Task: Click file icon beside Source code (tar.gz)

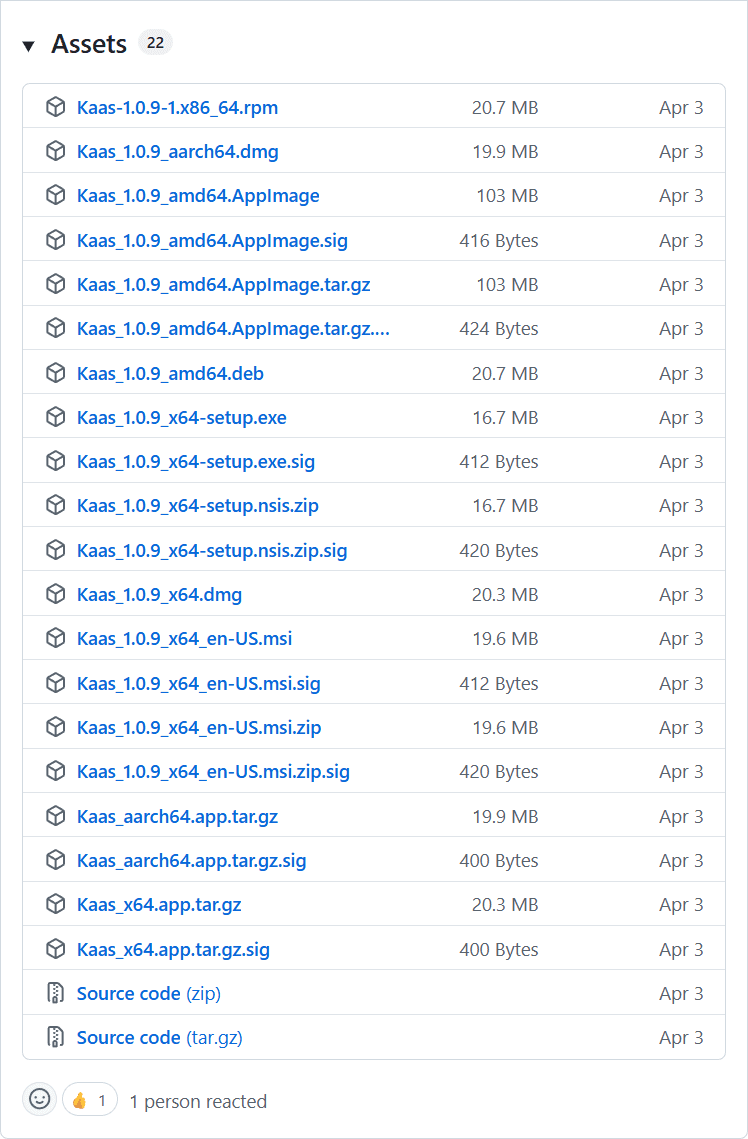Action: [x=55, y=1037]
